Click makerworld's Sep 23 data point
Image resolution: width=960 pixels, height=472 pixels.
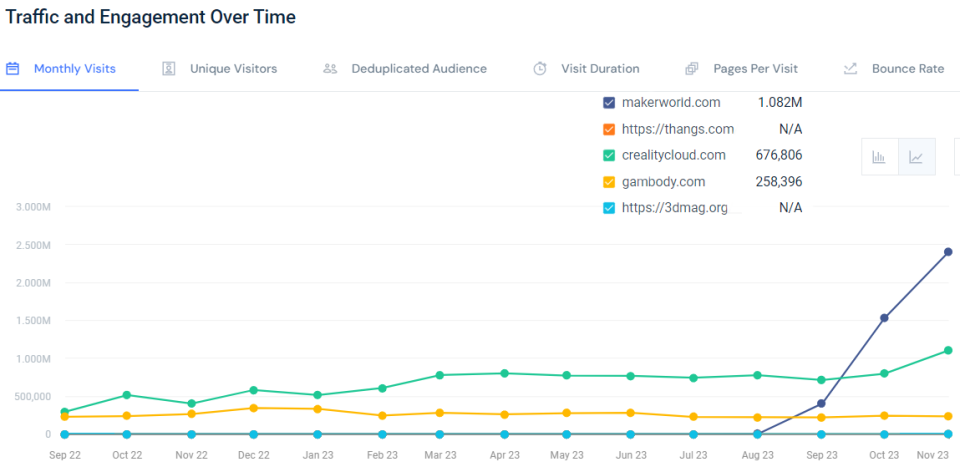click(821, 404)
